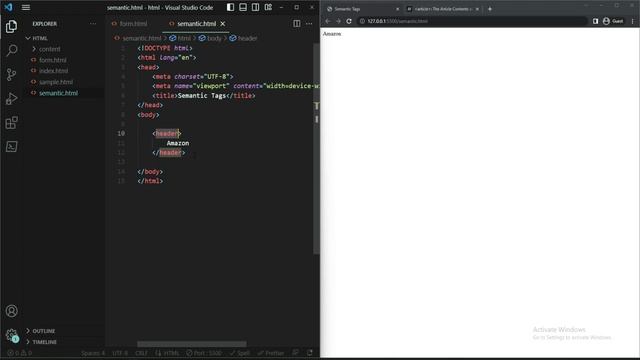Click Prettier status bar item
Image resolution: width=640 pixels, height=360 pixels.
pyautogui.click(x=271, y=353)
